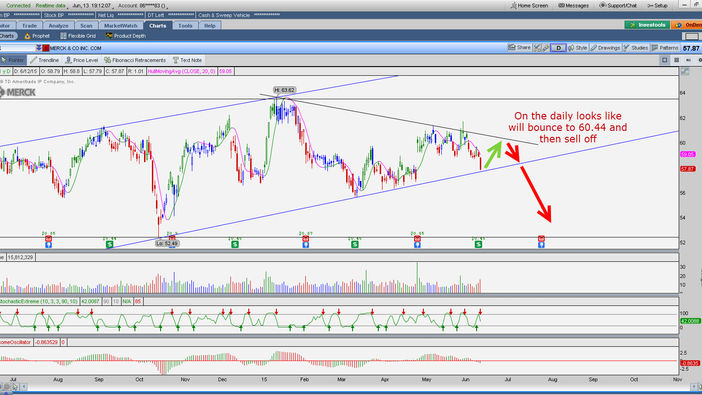Viewport: 702px width, 395px height.
Task: Click the Net Liq balance field
Action: click(121, 15)
